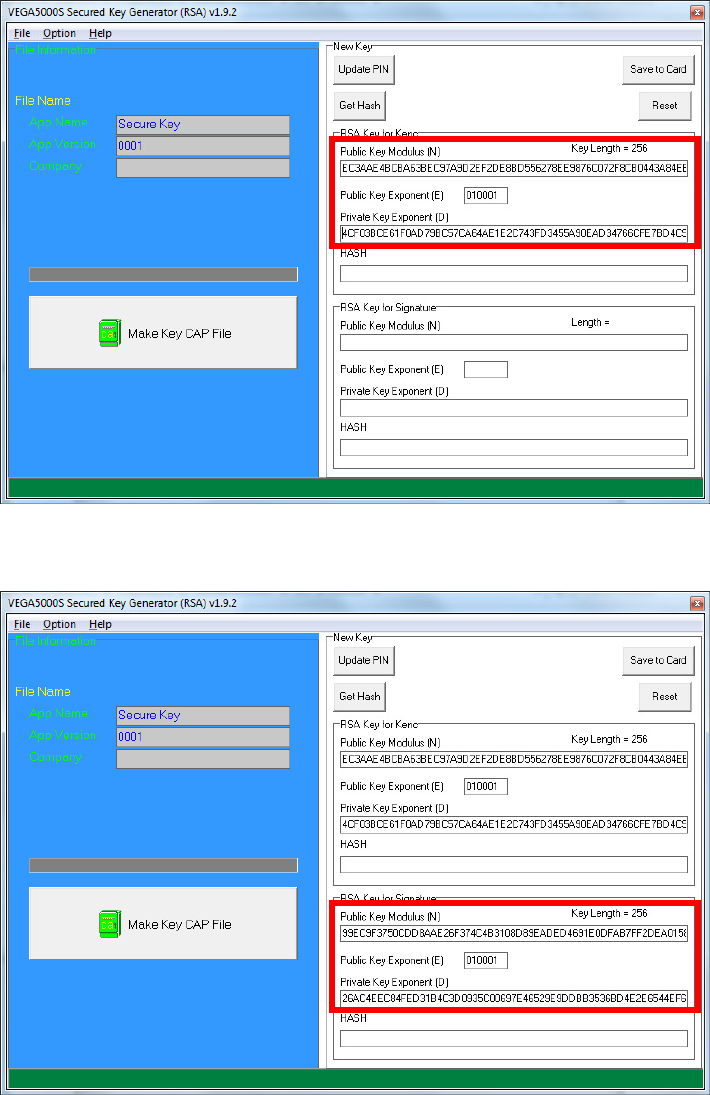Click Update PIN in the top window
The height and width of the screenshot is (1095, 710).
coord(364,69)
